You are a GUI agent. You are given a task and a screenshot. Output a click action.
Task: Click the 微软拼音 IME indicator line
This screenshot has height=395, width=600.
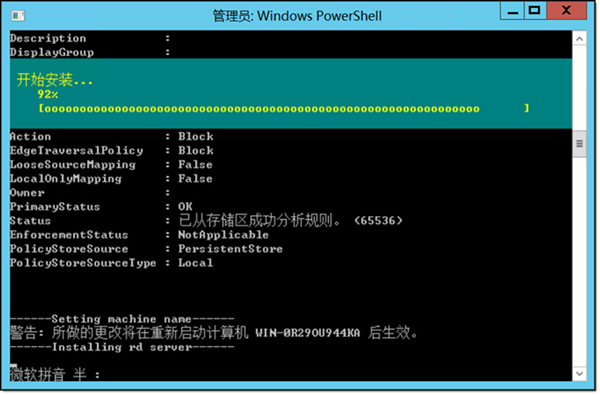point(55,374)
